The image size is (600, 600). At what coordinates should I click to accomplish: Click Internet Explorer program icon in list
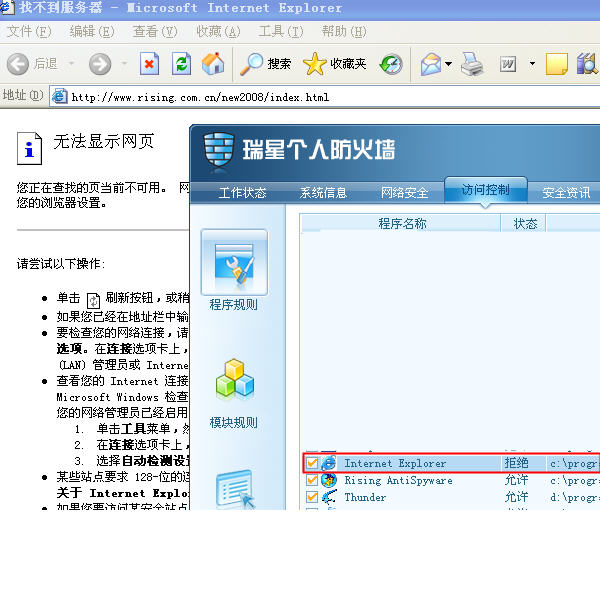pos(329,463)
